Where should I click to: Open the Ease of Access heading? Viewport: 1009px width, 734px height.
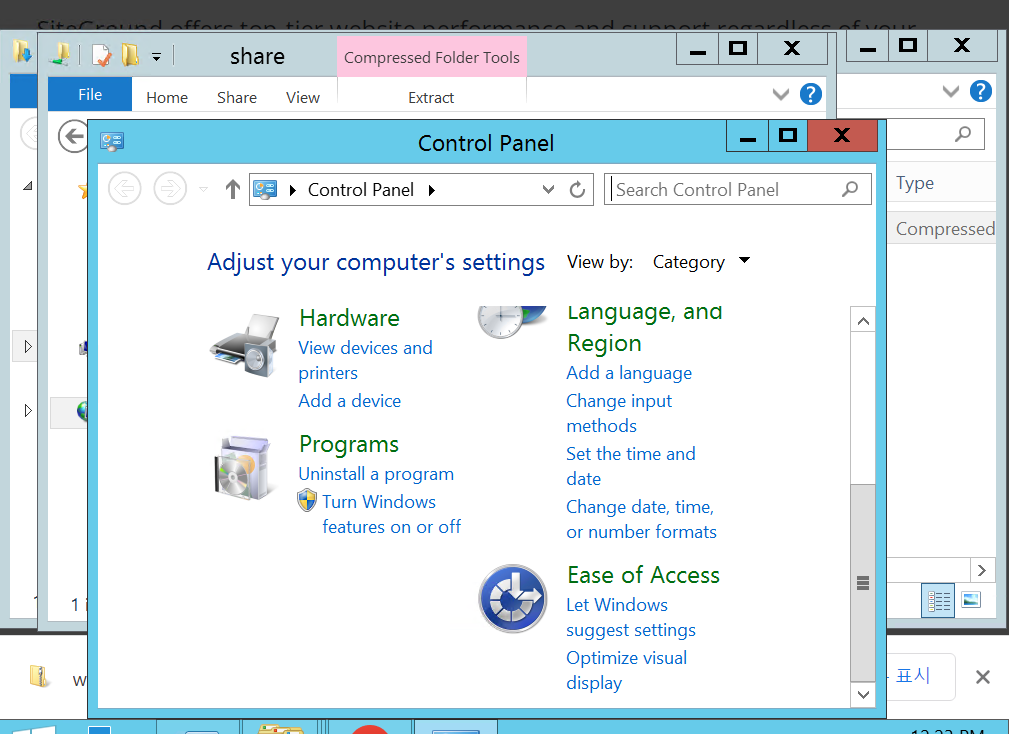[x=643, y=575]
